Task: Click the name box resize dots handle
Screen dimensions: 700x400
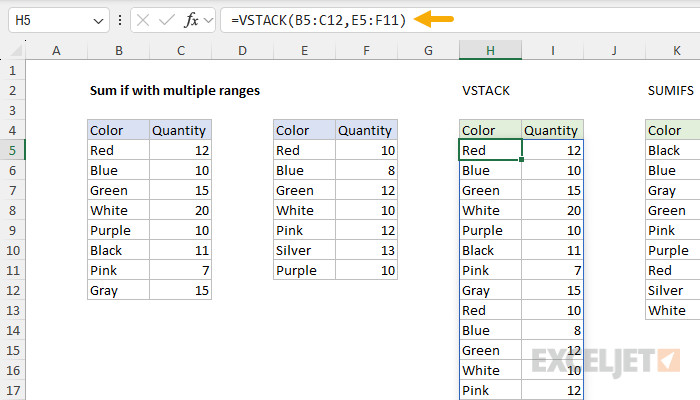Action: point(120,20)
